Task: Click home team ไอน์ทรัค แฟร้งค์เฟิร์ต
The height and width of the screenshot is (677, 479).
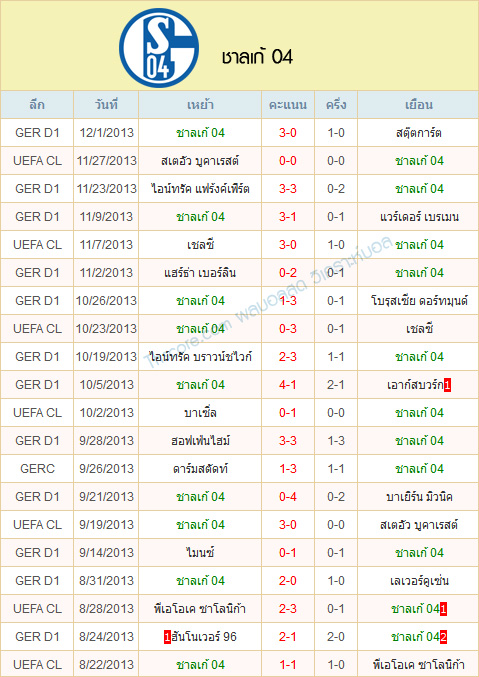Action: click(200, 189)
